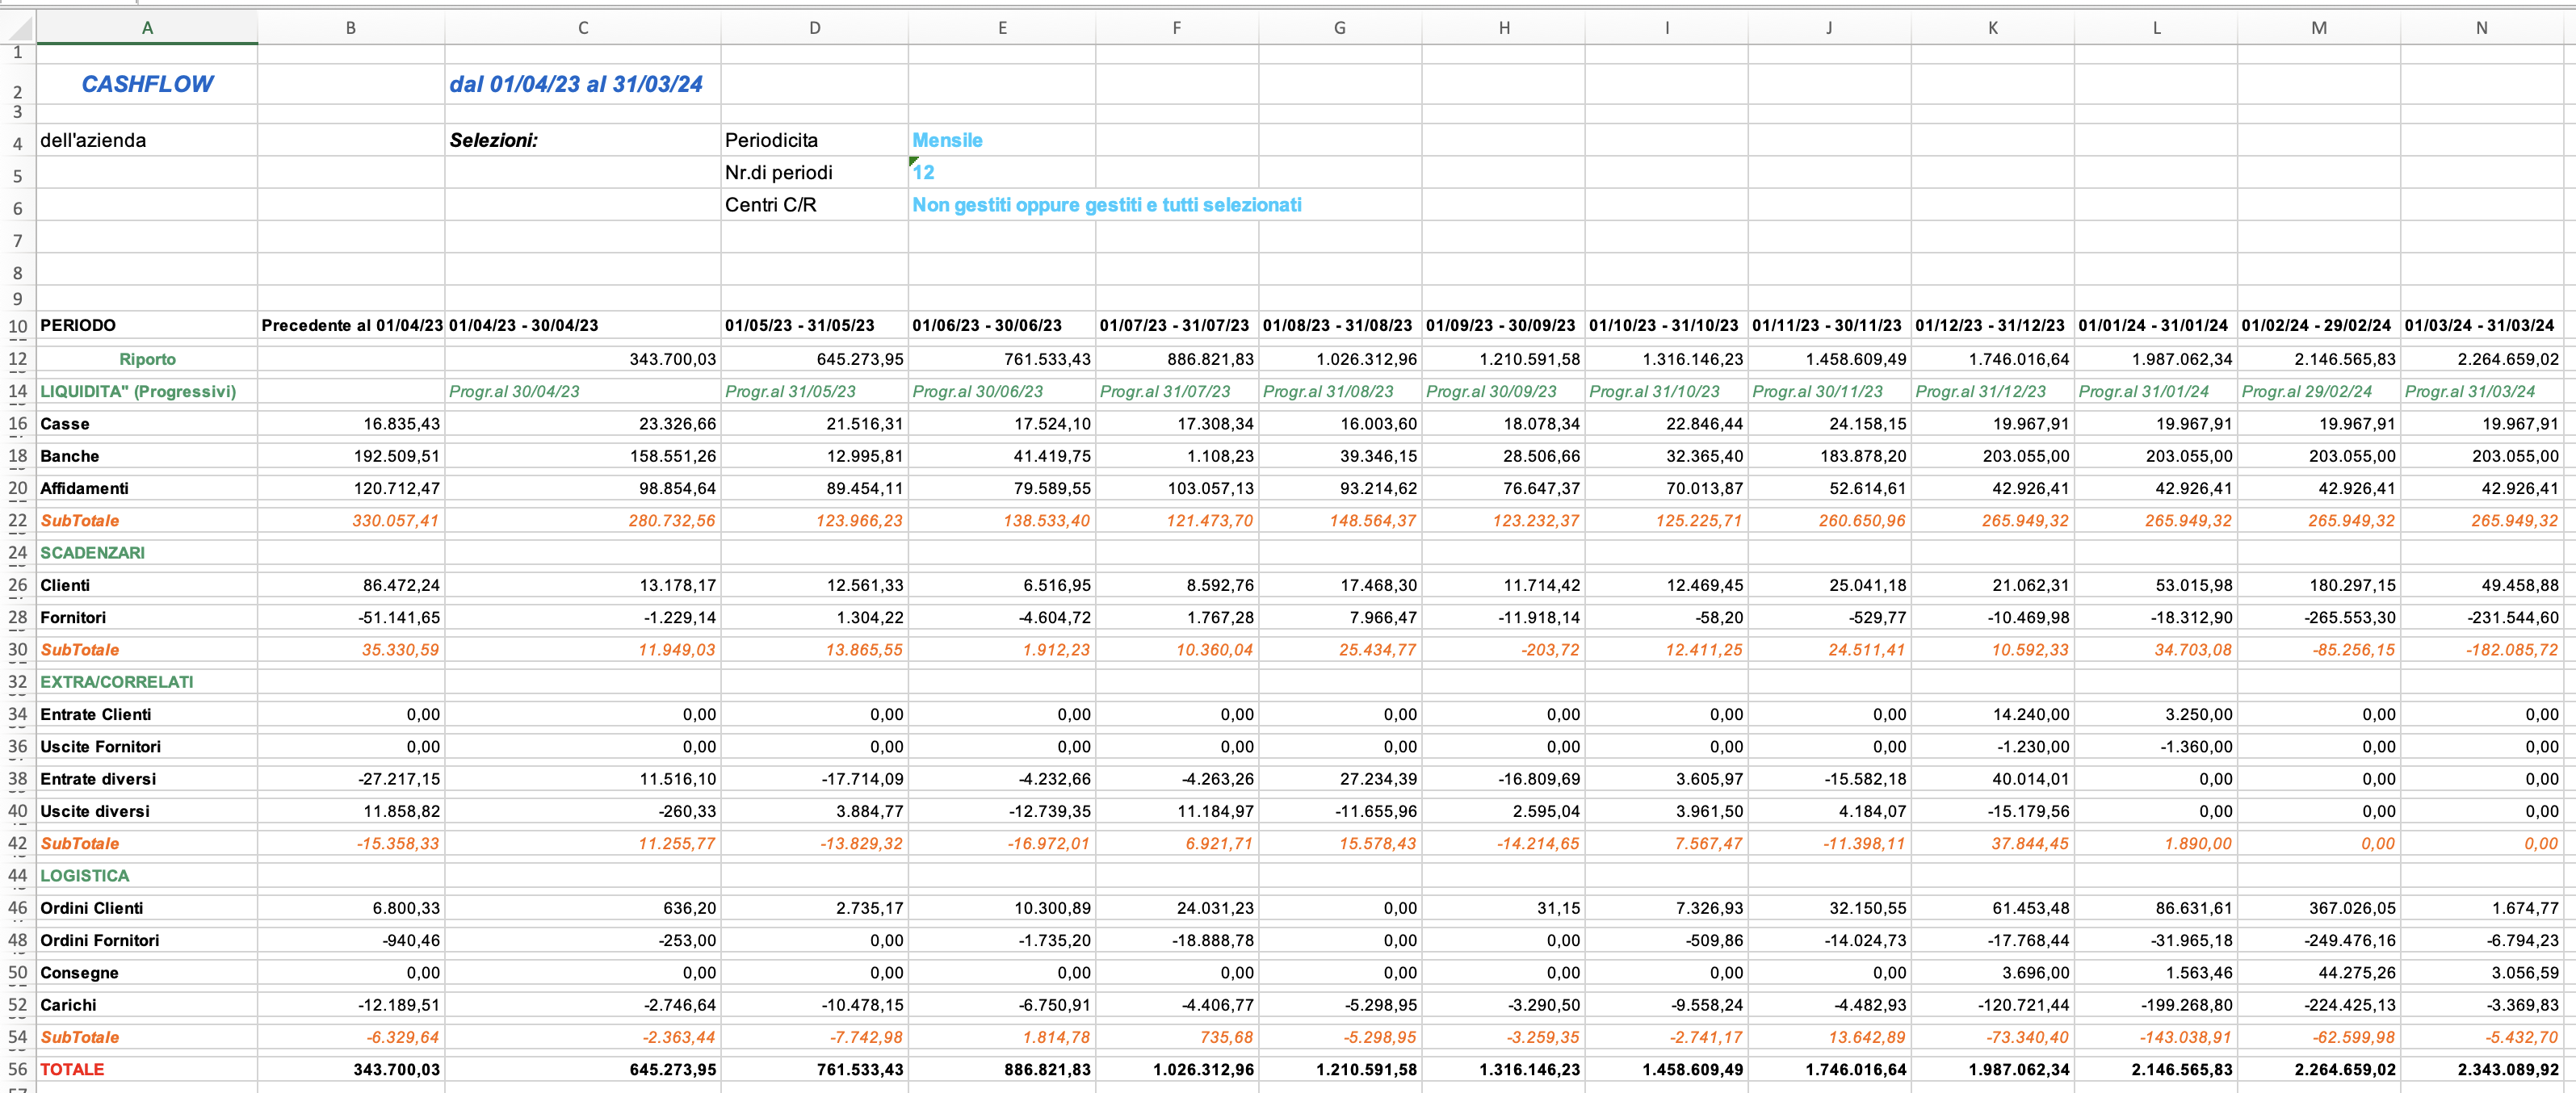
Task: Select column N header
Action: pos(2481,28)
